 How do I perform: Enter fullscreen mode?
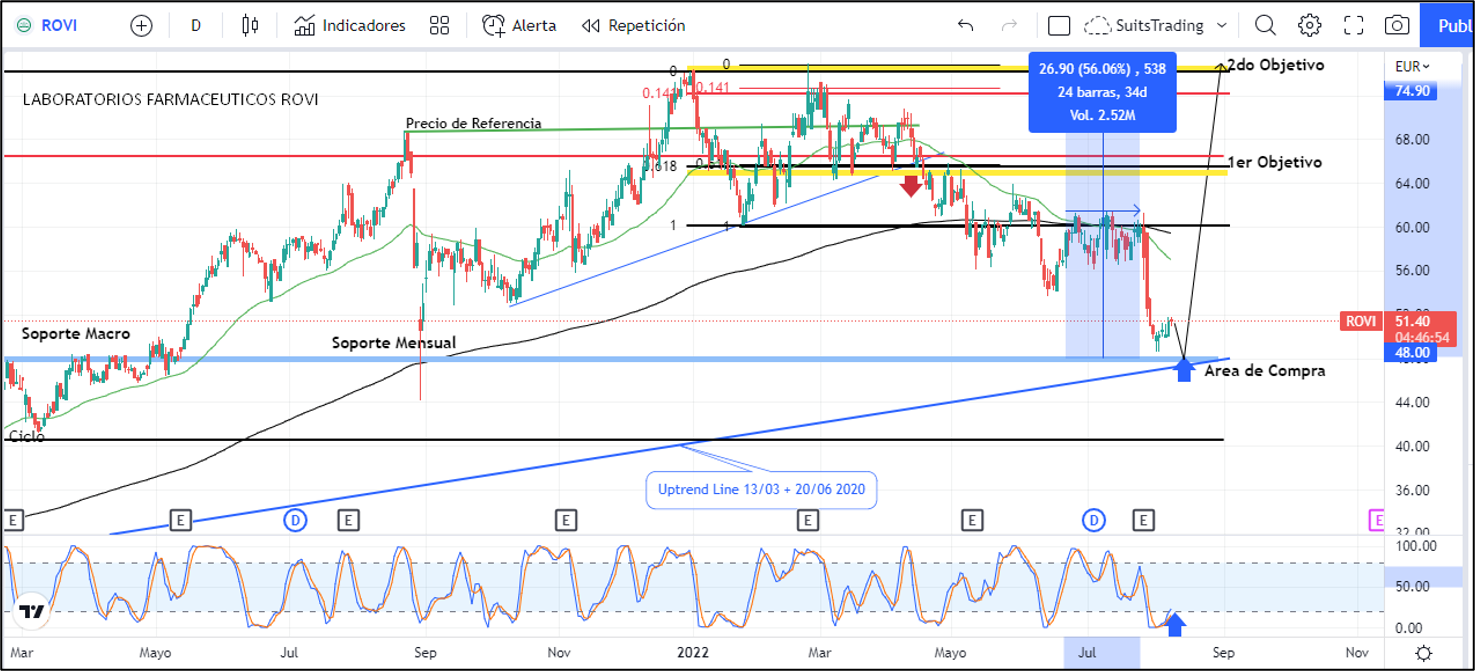(1353, 26)
